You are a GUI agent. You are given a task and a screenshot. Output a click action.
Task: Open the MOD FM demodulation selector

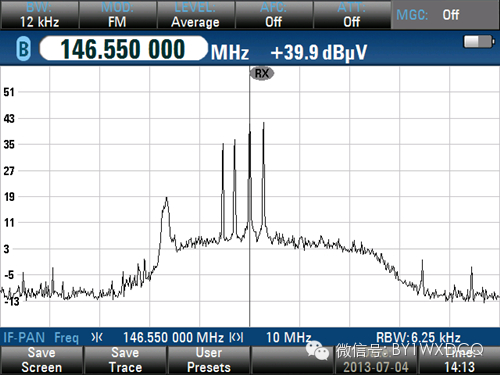117,15
